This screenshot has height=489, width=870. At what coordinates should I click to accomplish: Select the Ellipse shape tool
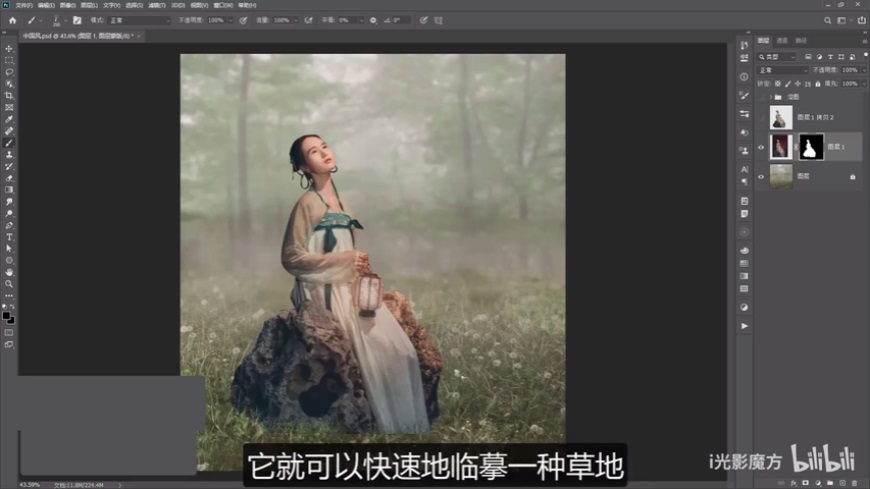pyautogui.click(x=9, y=260)
